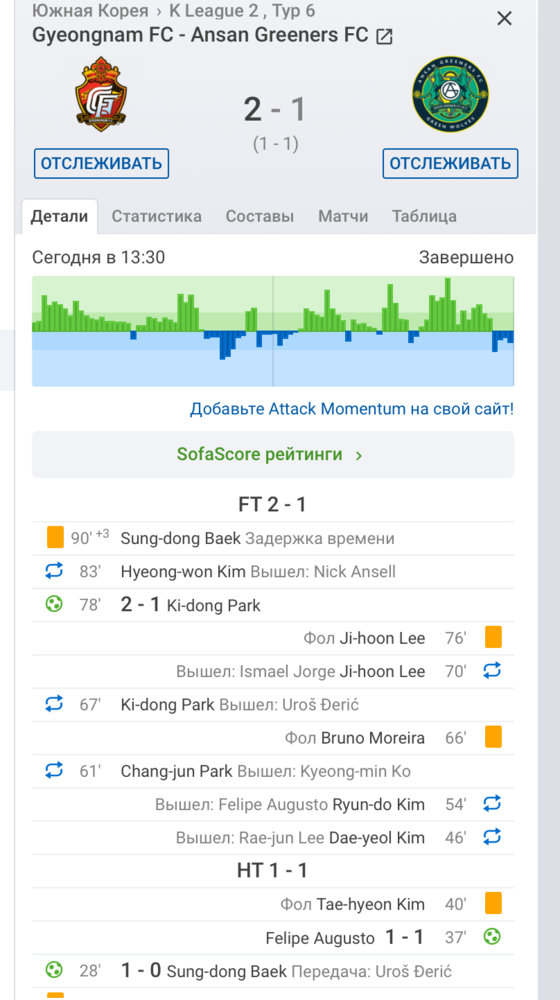Follow Ansan Greeners with ОТСЛЕЖИВАТЬ button

click(450, 163)
